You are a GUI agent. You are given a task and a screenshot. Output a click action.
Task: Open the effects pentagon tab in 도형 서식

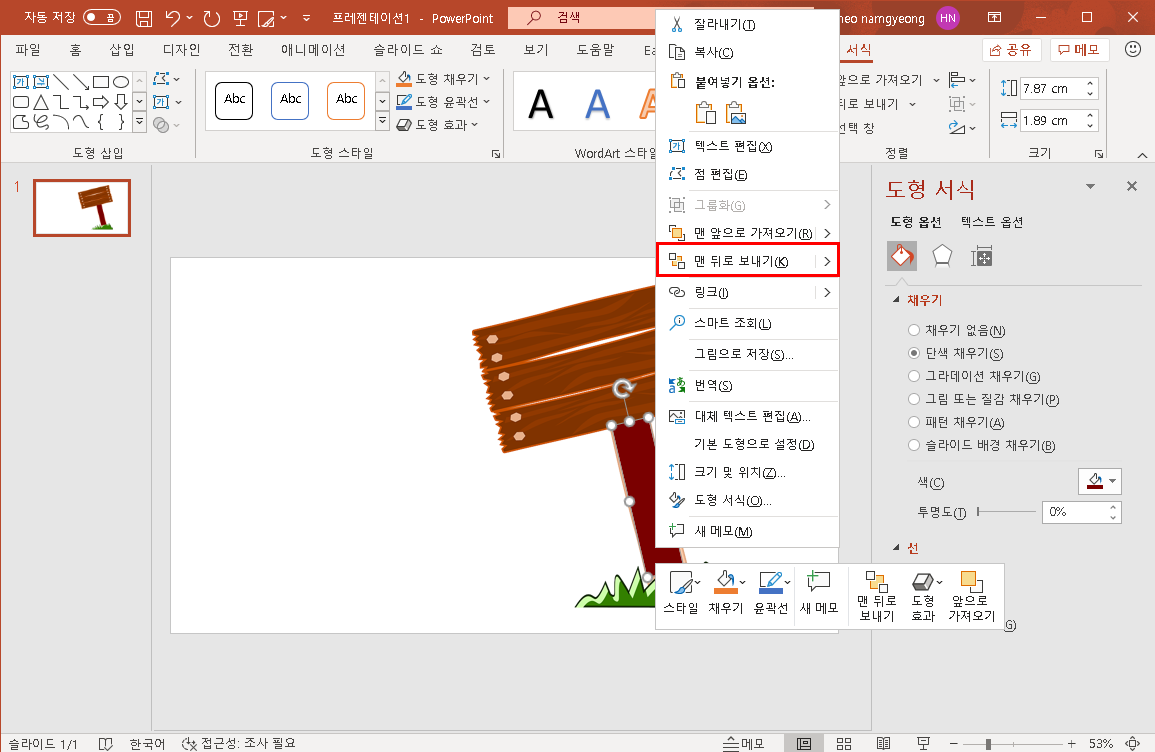click(942, 256)
